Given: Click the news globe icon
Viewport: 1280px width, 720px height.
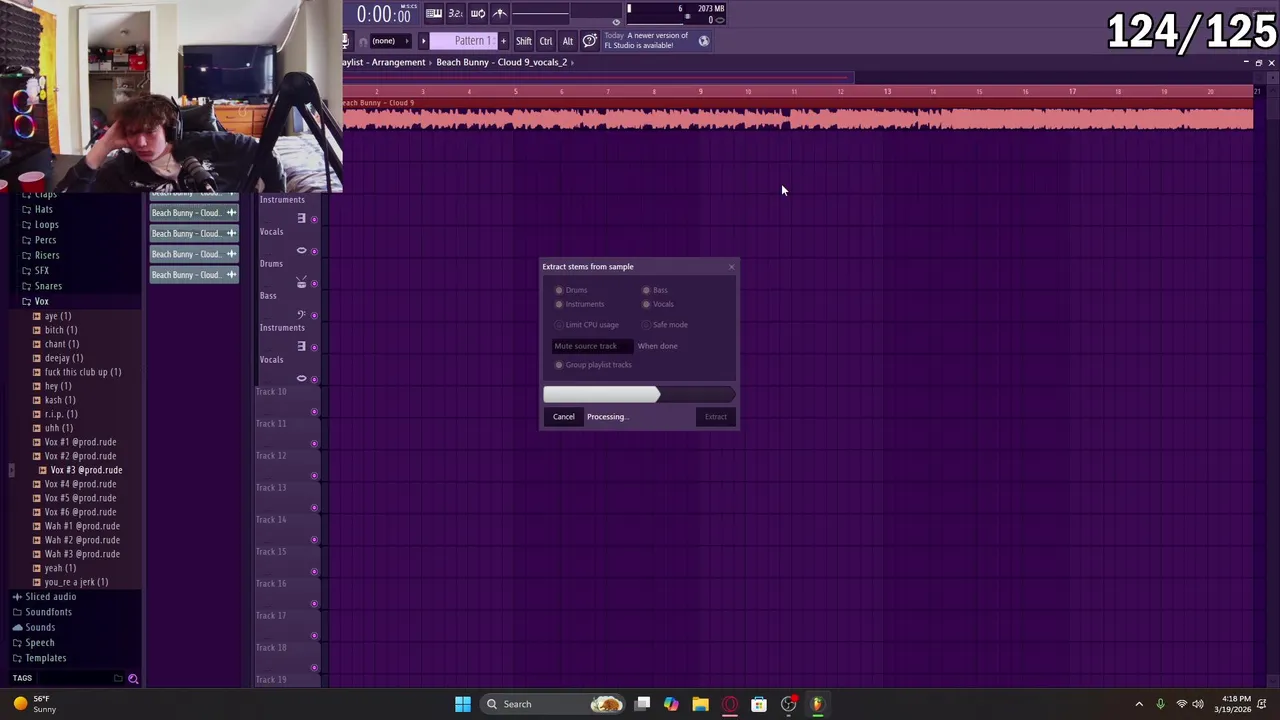Looking at the screenshot, I should [x=704, y=41].
